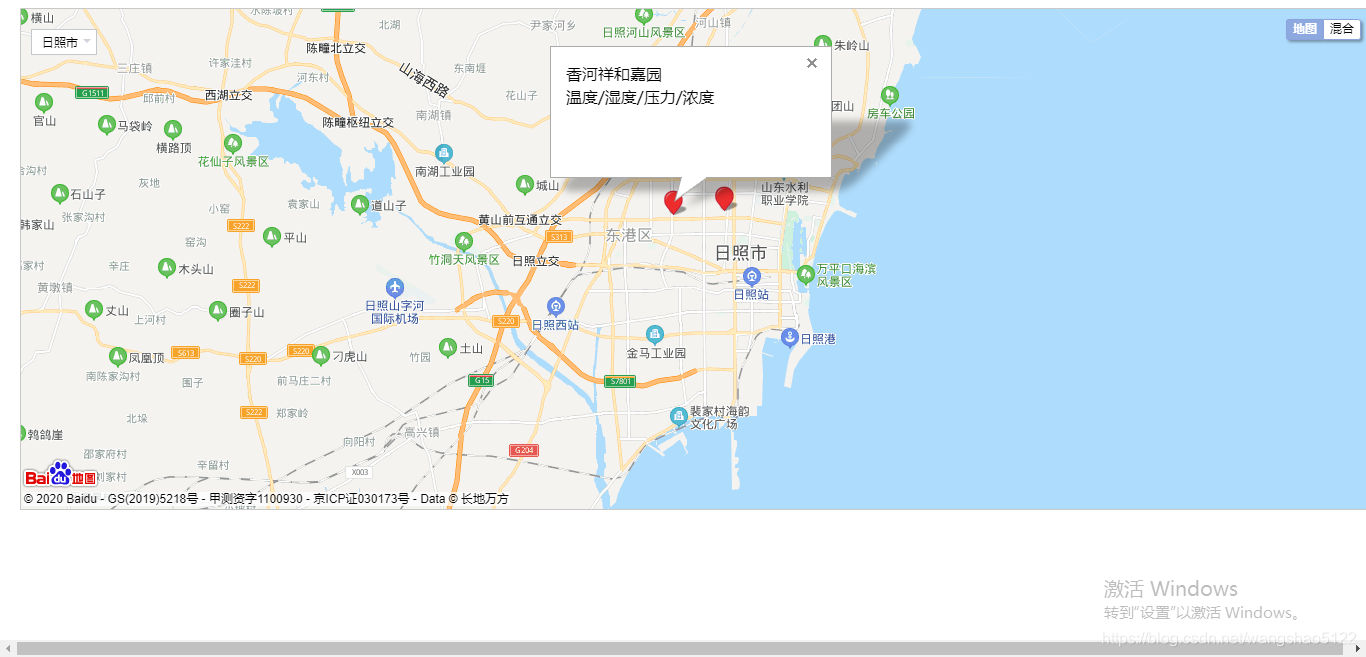Click the 房车公园 park icon

[890, 95]
